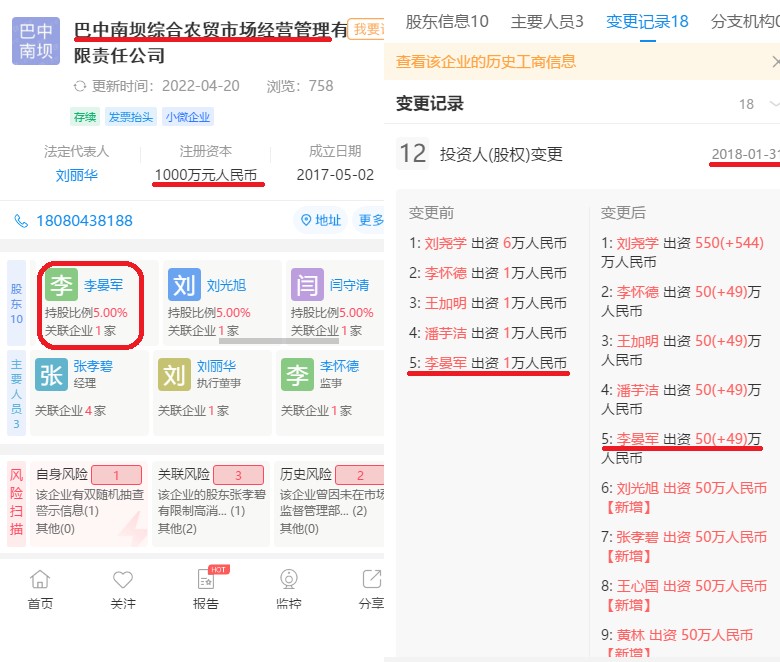Select the 变更记录18 tab
The image size is (780, 662).
tap(647, 21)
